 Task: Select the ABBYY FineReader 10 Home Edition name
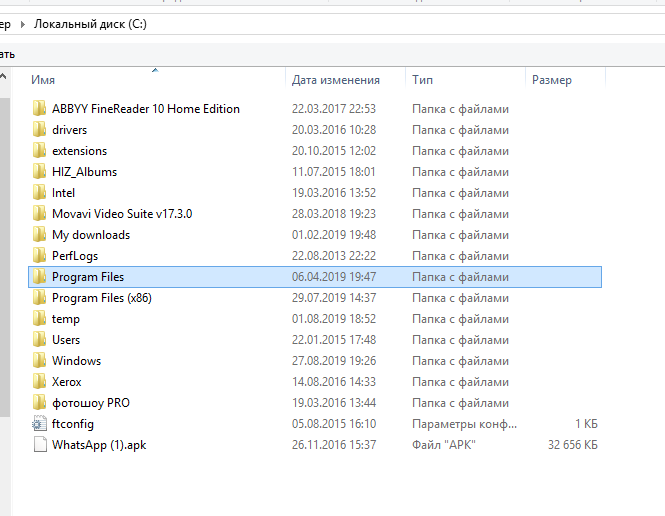point(146,109)
